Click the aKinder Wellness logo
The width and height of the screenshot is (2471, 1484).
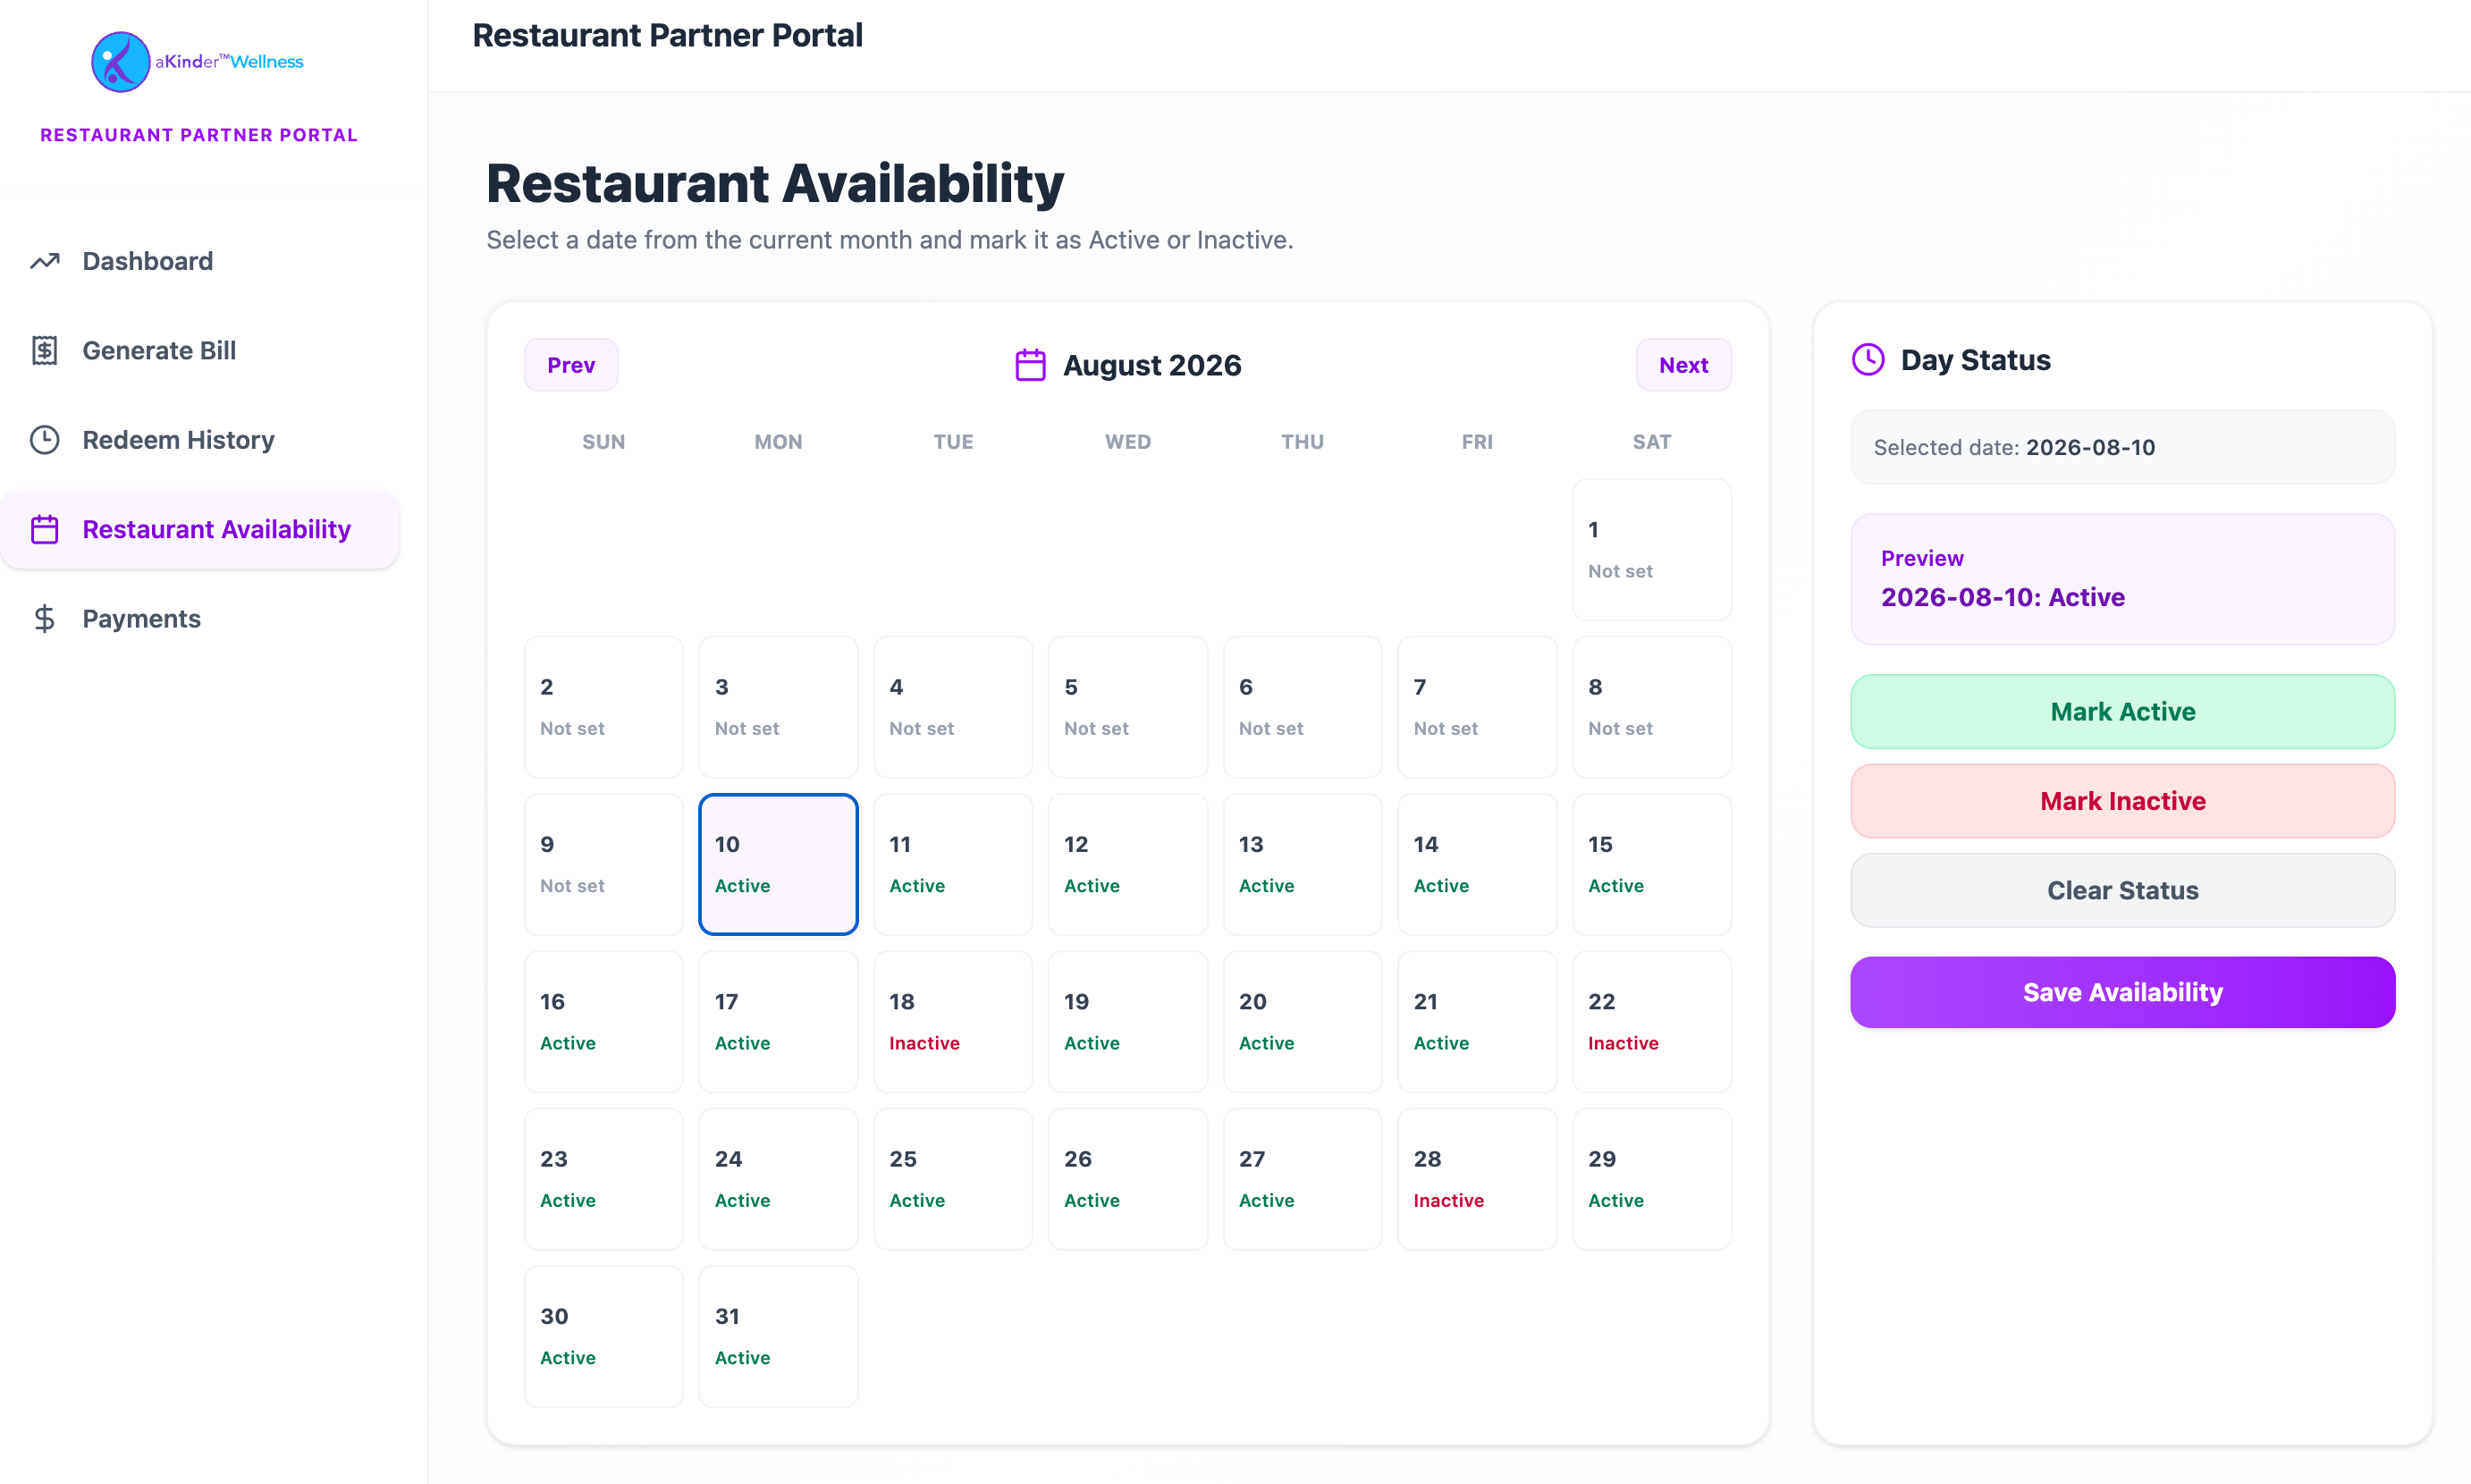pos(198,62)
